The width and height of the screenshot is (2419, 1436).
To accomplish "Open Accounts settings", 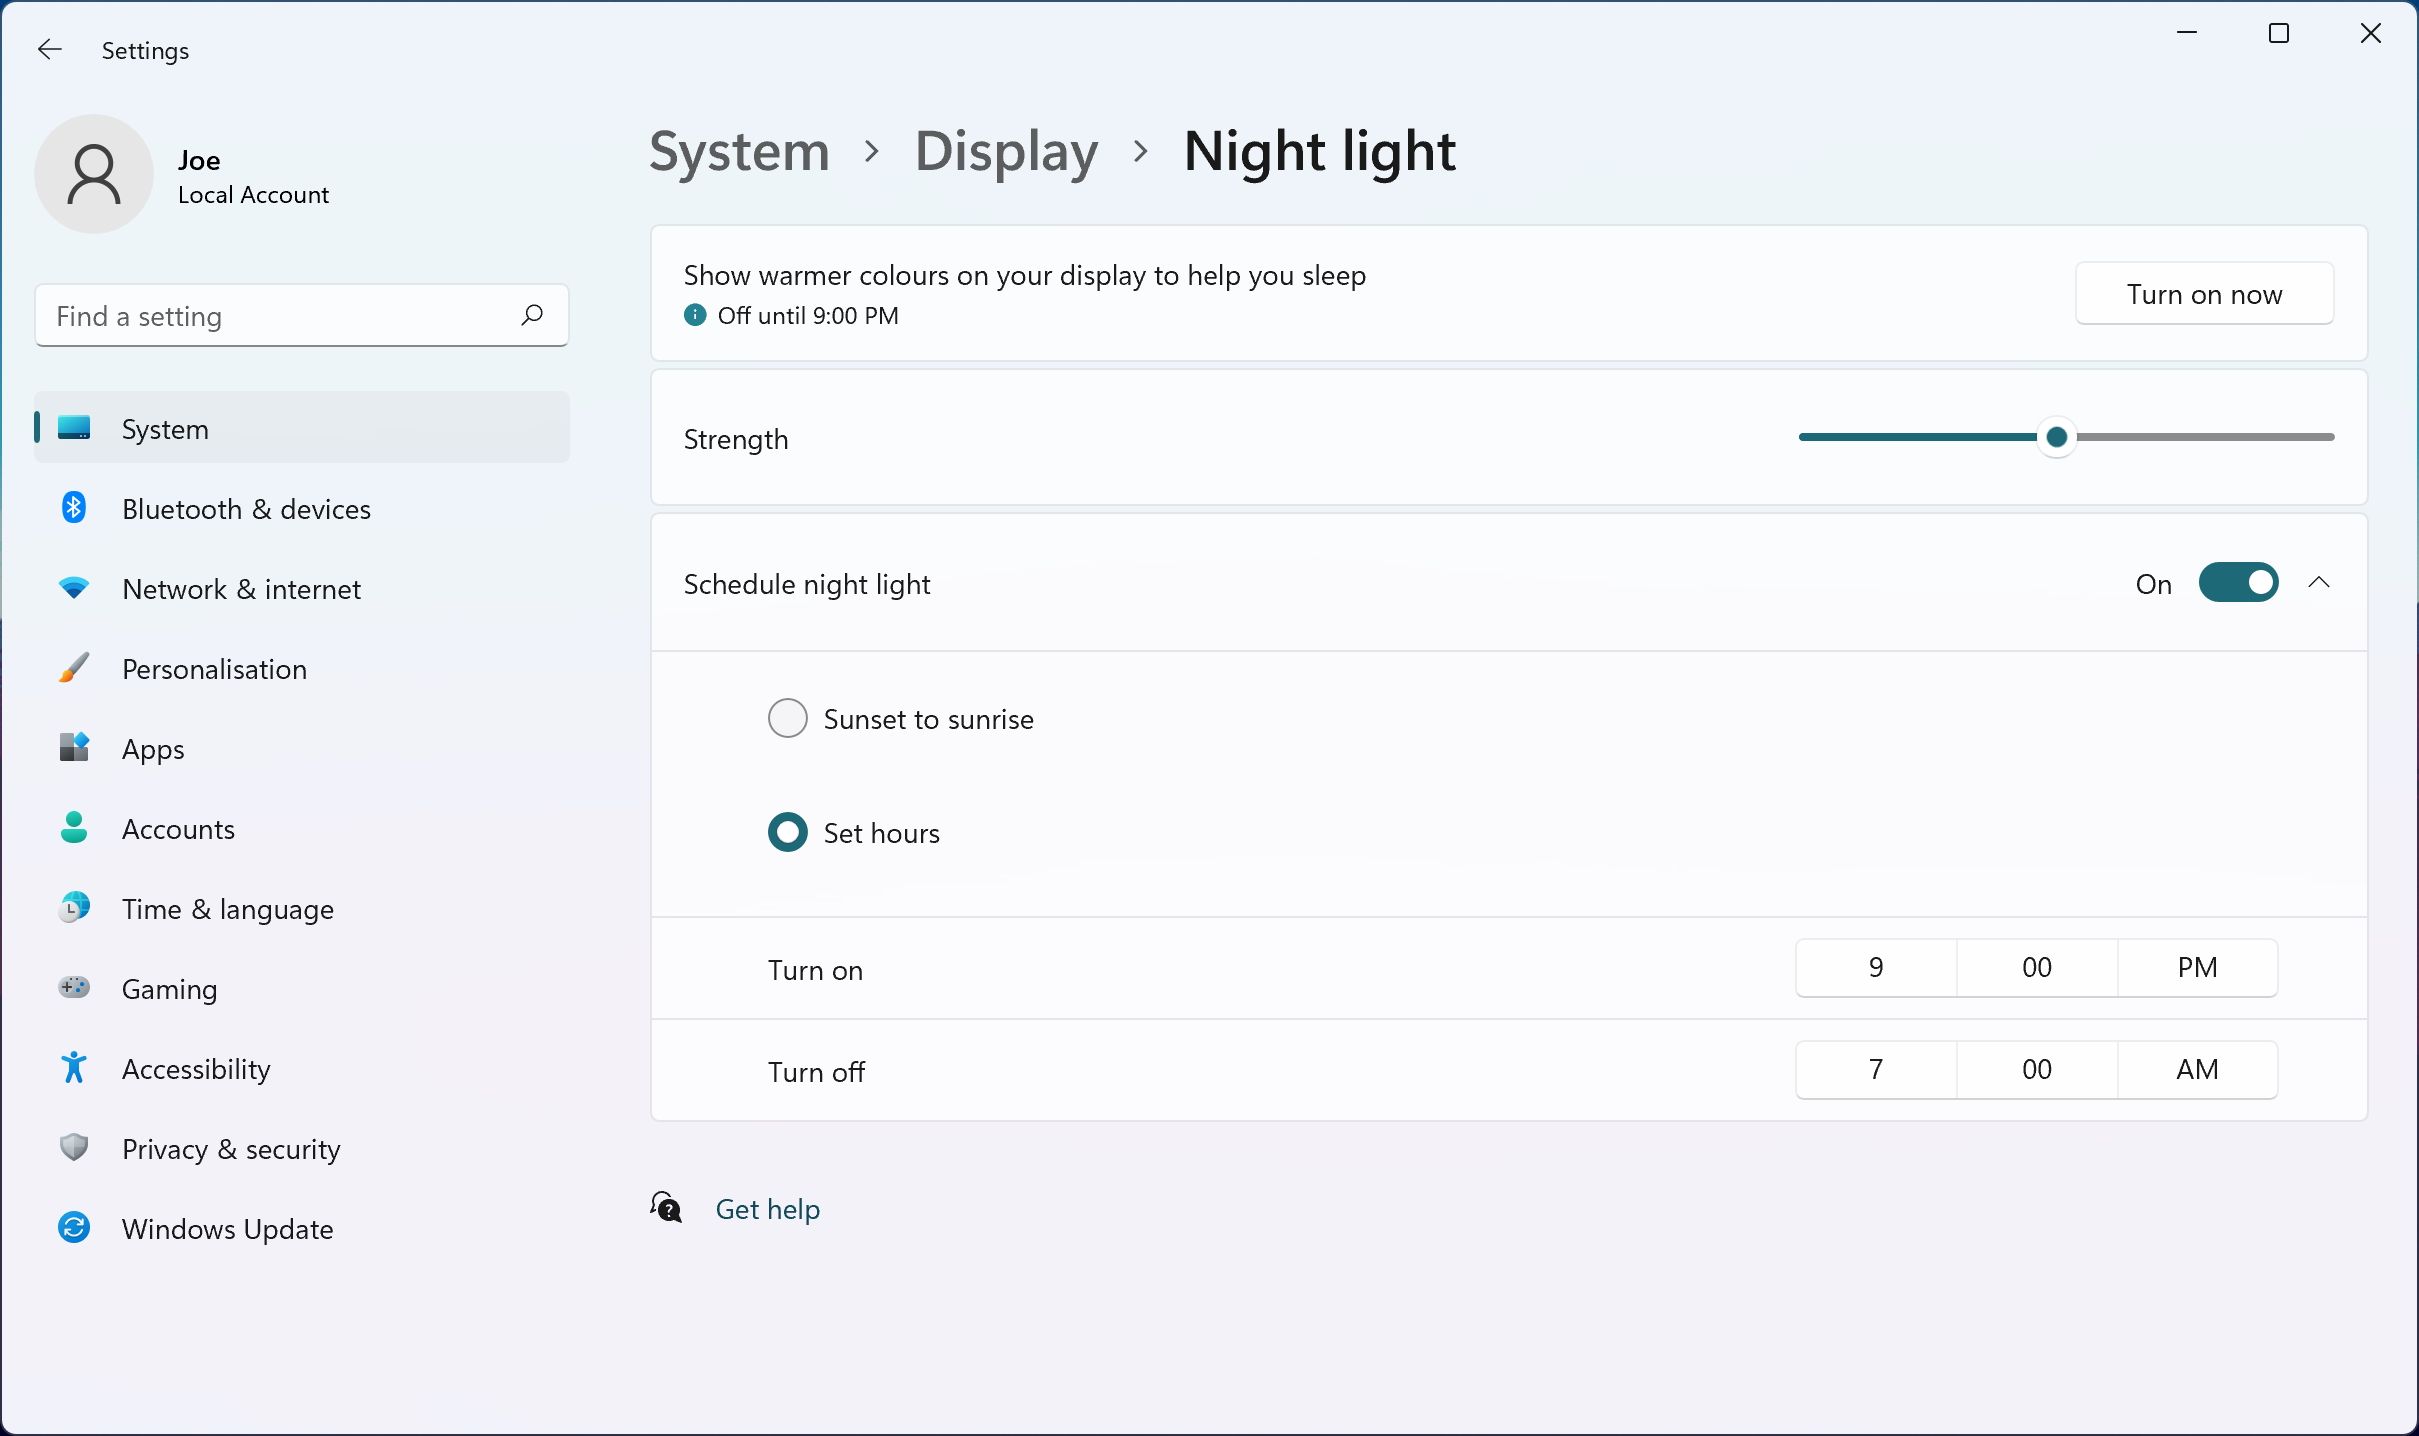I will [x=178, y=828].
